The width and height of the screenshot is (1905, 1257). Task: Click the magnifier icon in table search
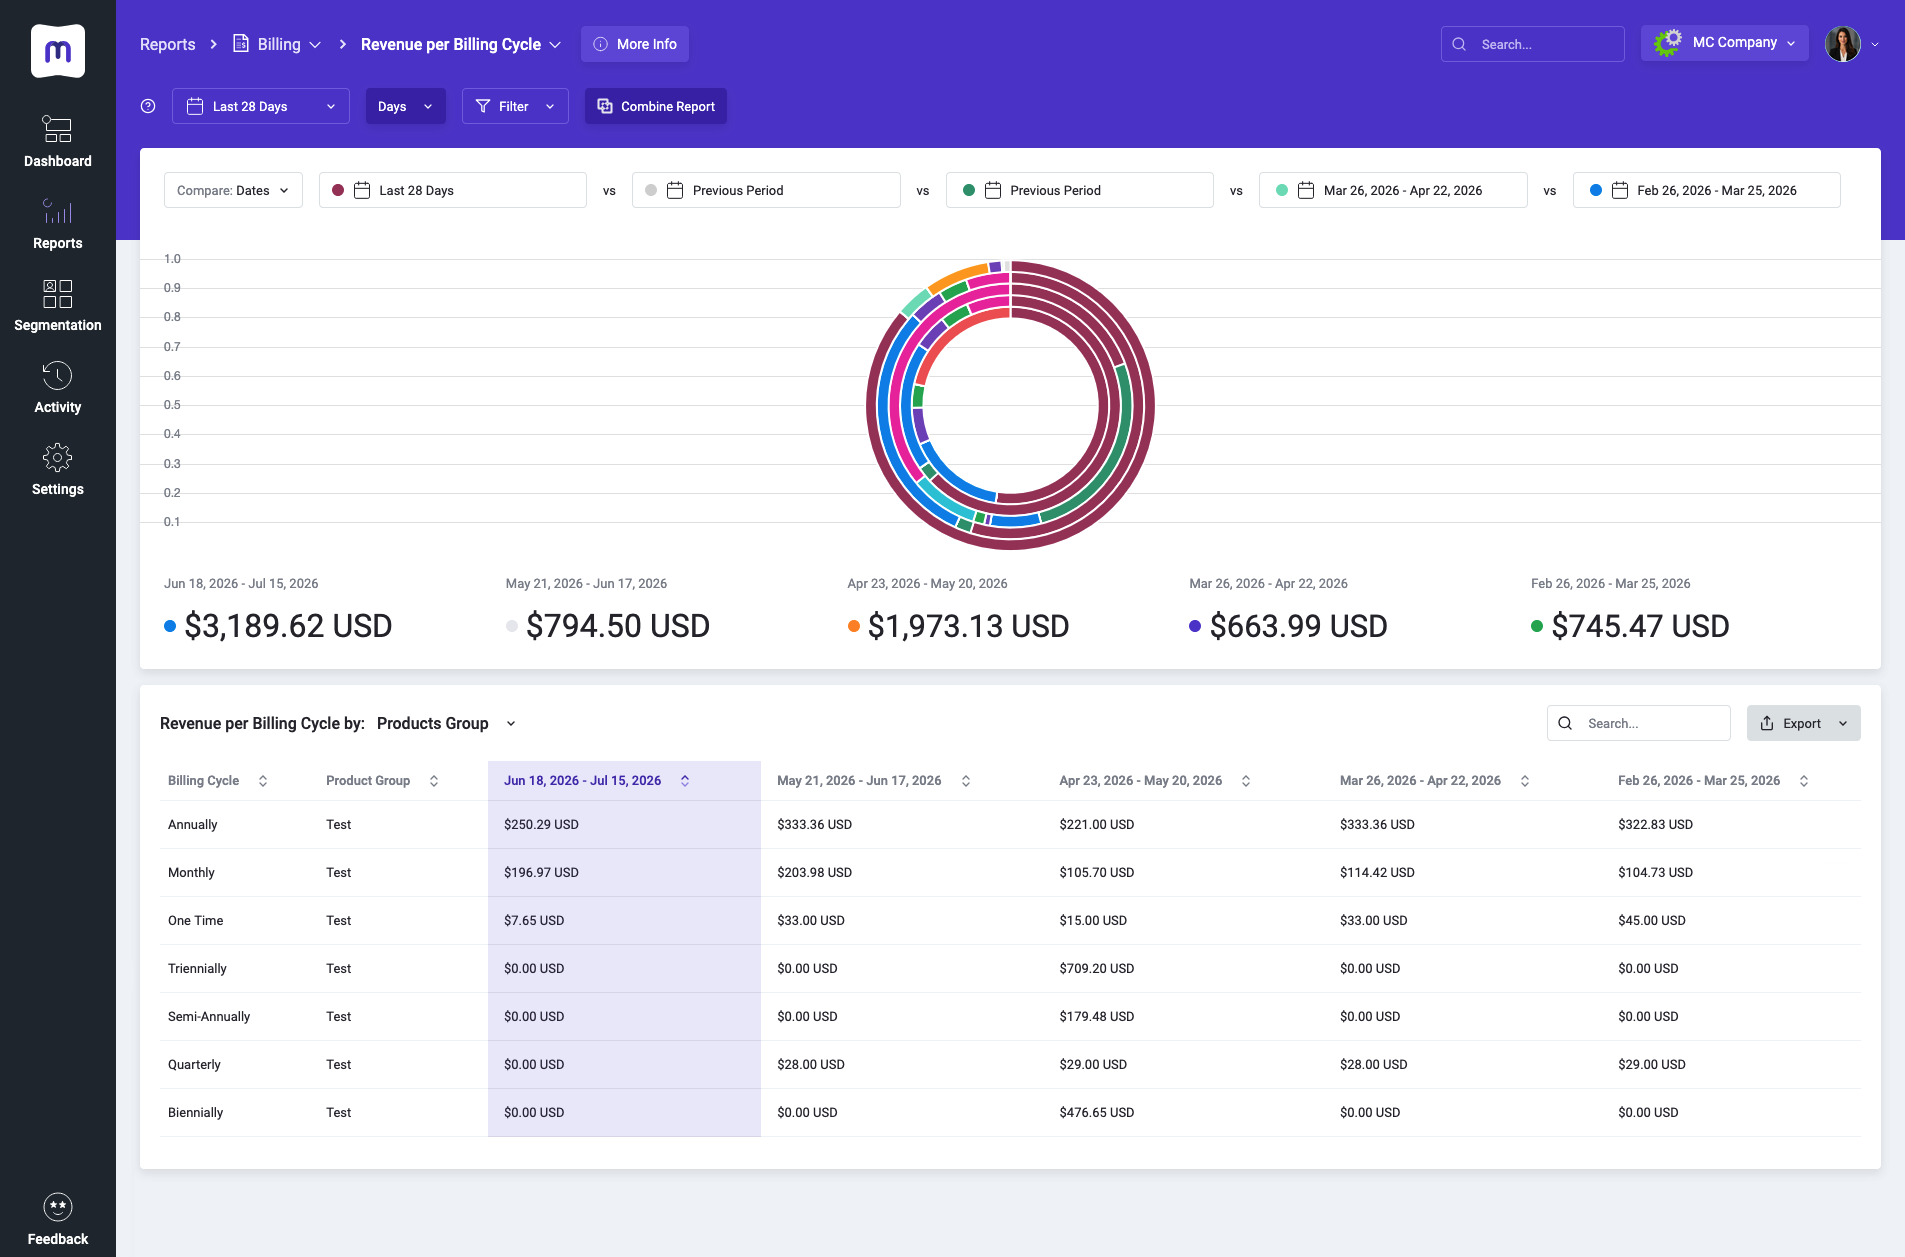coord(1566,723)
